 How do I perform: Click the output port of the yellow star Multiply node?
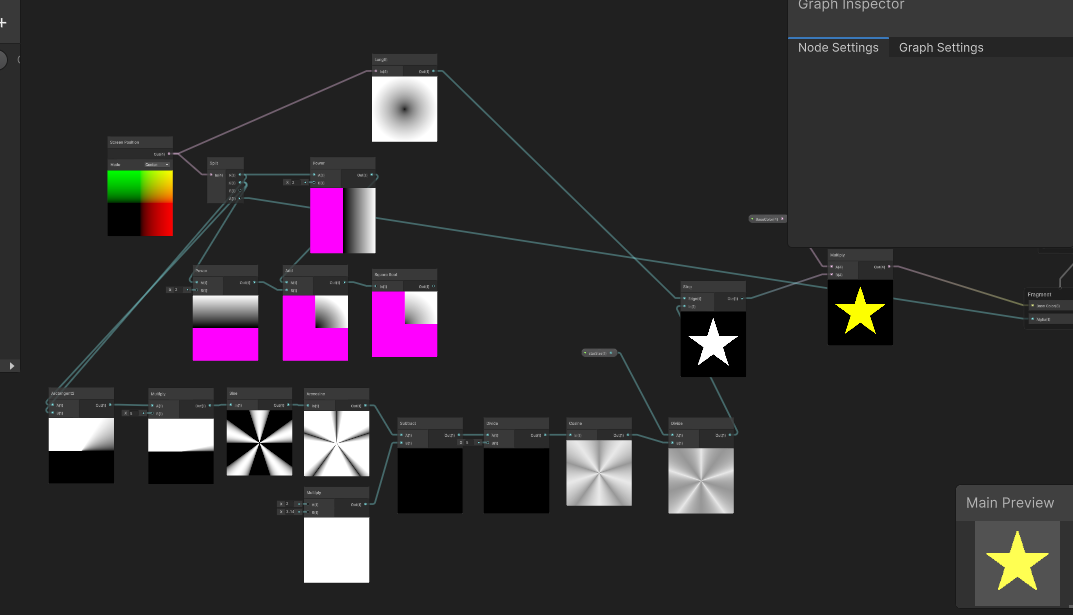pos(889,267)
